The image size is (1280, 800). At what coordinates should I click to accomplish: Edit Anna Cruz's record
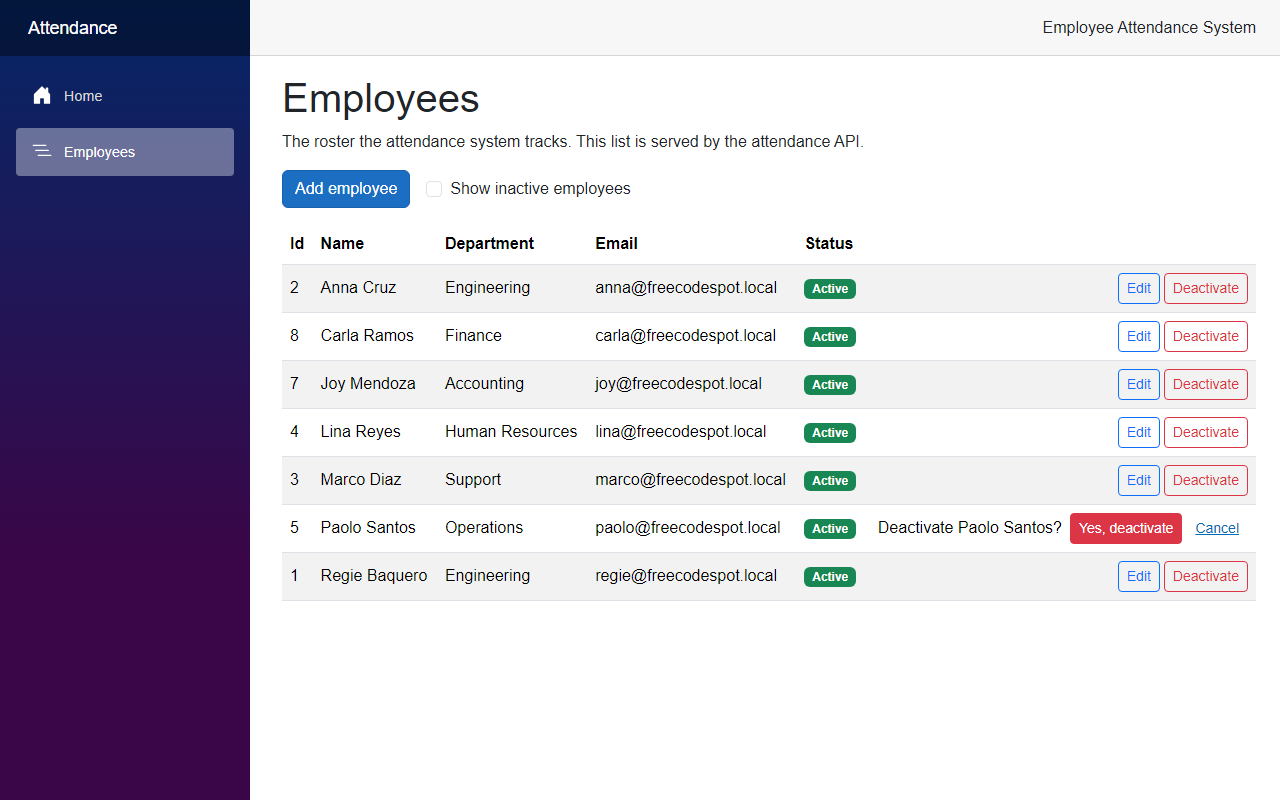point(1139,288)
